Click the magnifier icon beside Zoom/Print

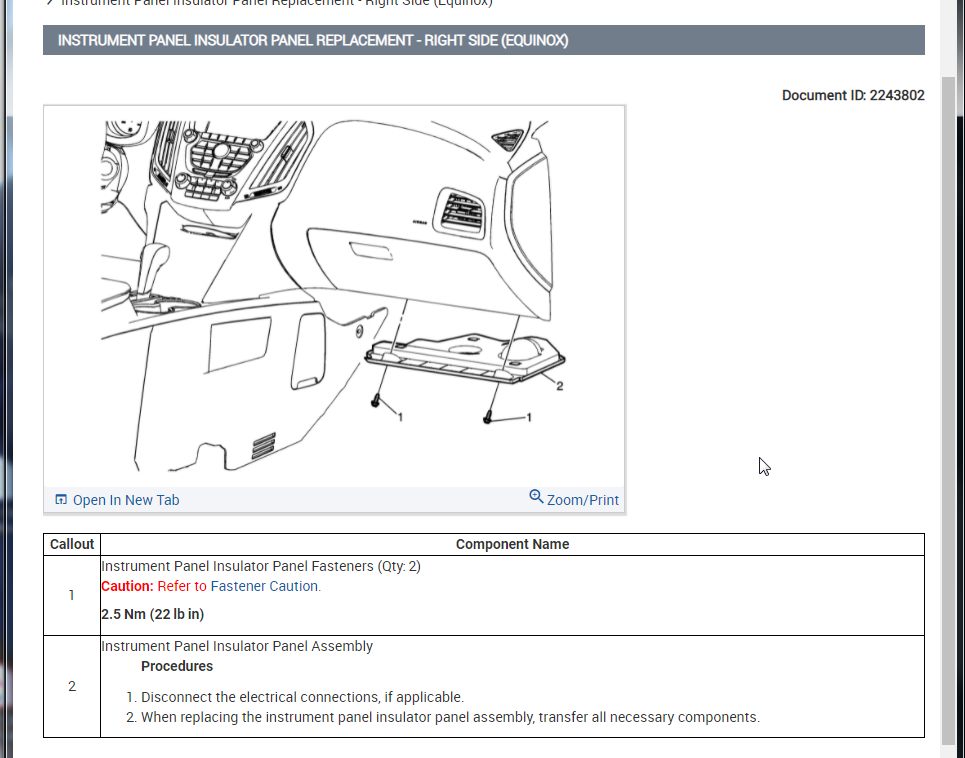[x=536, y=497]
